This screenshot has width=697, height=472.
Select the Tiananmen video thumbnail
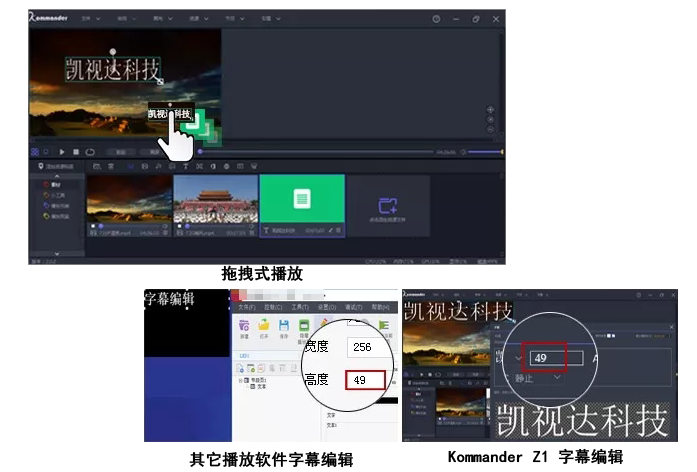click(x=216, y=199)
